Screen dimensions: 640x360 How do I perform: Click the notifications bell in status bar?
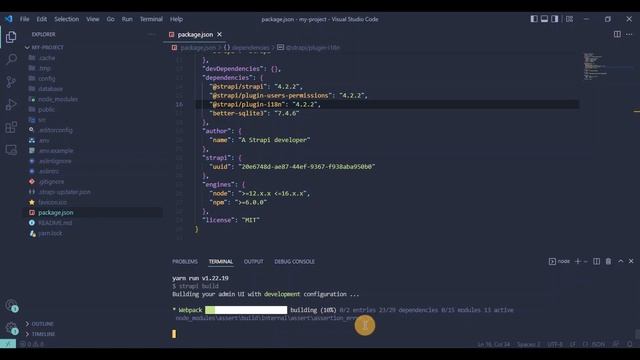point(630,344)
